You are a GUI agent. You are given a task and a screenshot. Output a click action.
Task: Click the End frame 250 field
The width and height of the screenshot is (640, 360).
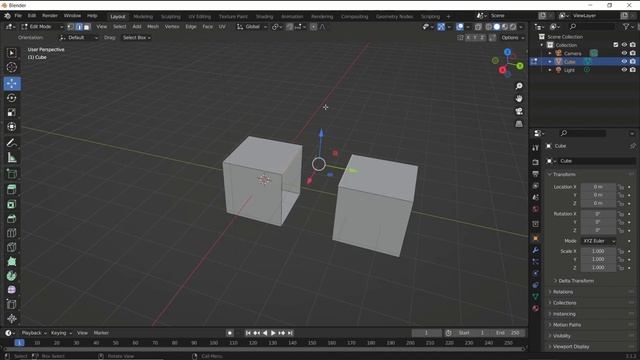click(507, 333)
